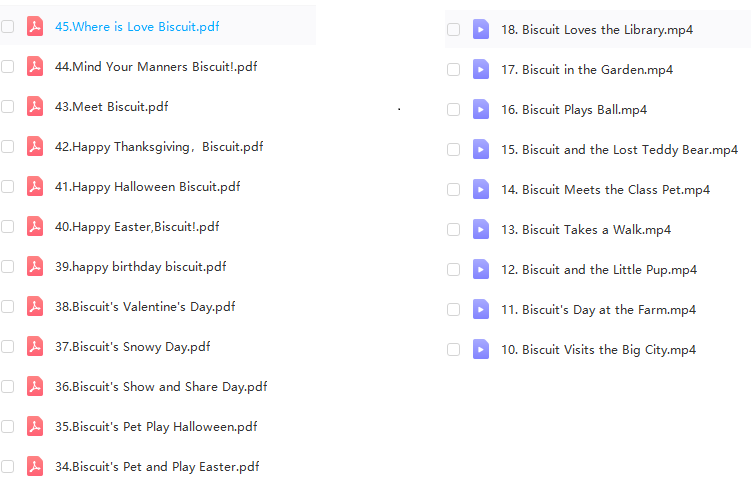Open file name 43.Meet Biscuit.pdf

[112, 107]
